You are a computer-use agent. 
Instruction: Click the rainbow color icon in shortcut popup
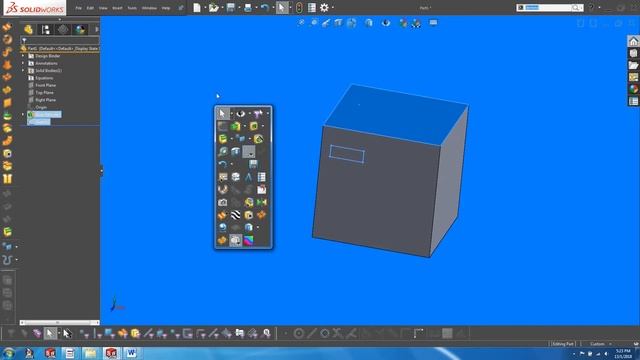pos(248,240)
